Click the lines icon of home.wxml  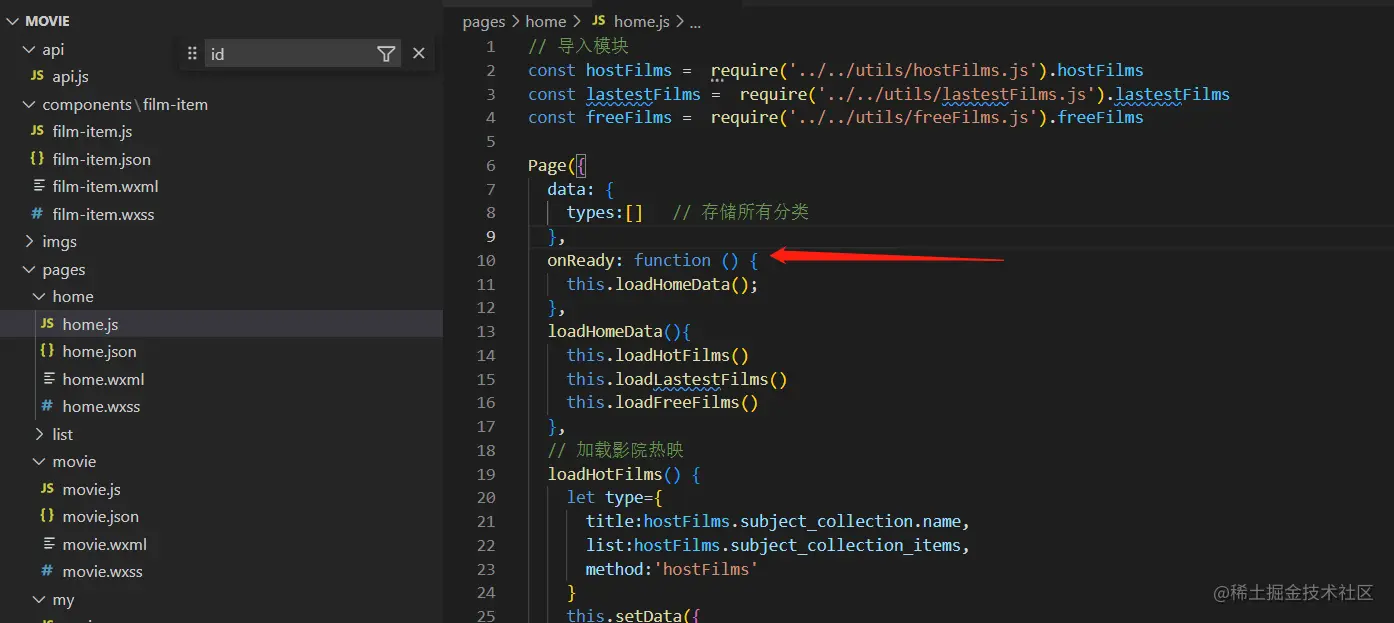(x=49, y=379)
